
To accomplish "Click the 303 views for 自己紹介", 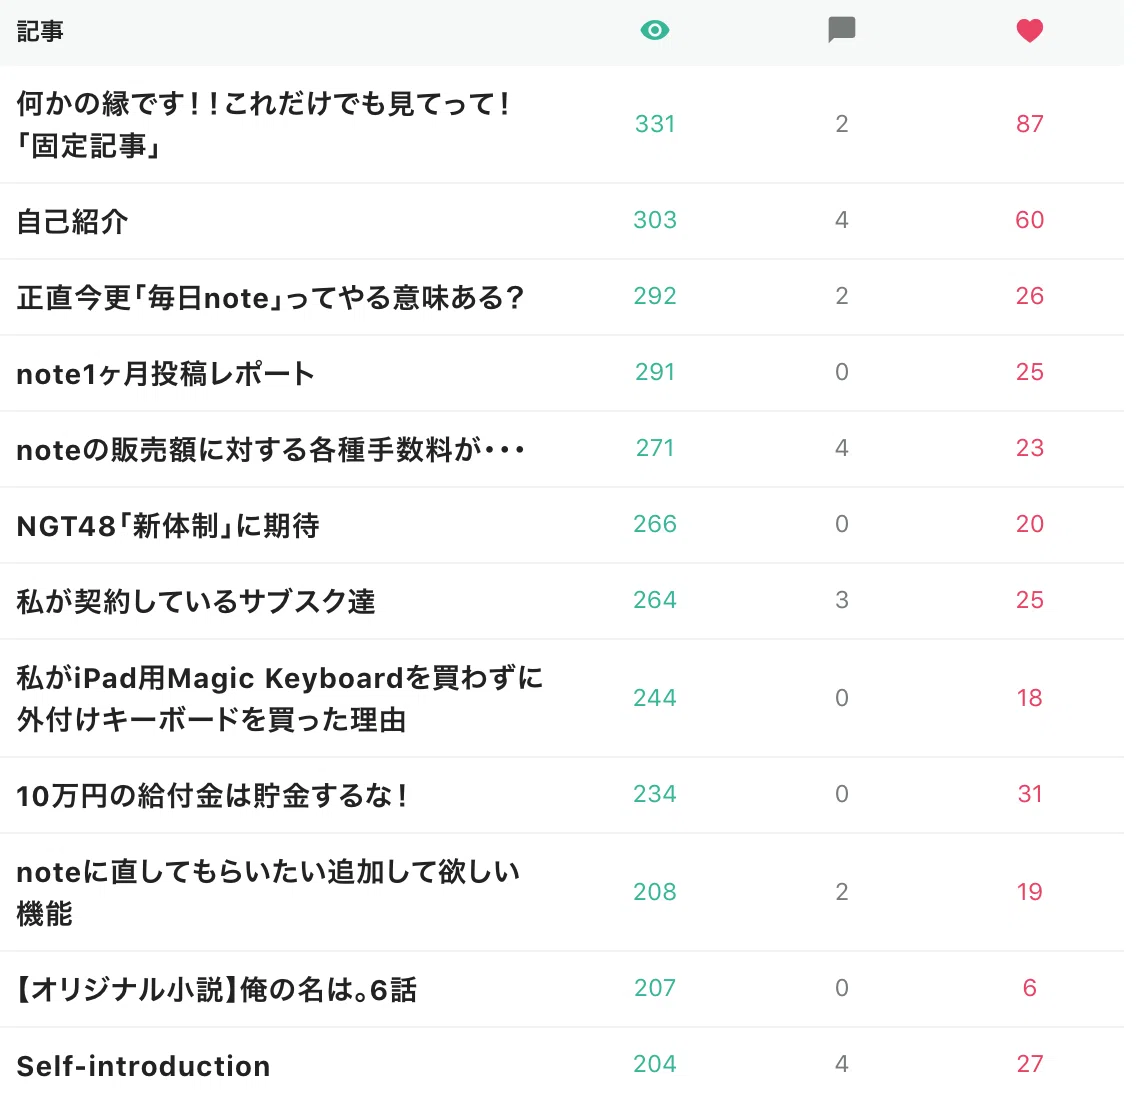I will (654, 219).
